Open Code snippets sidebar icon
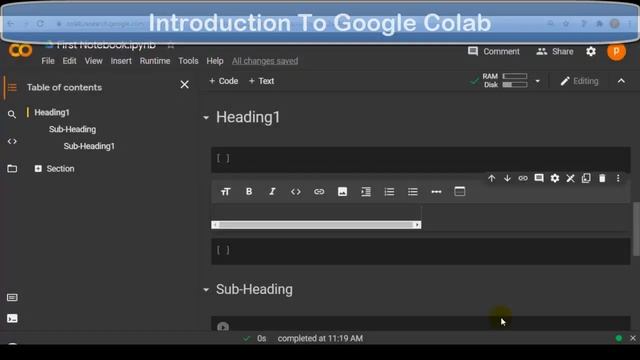The width and height of the screenshot is (640, 360). click(x=12, y=141)
